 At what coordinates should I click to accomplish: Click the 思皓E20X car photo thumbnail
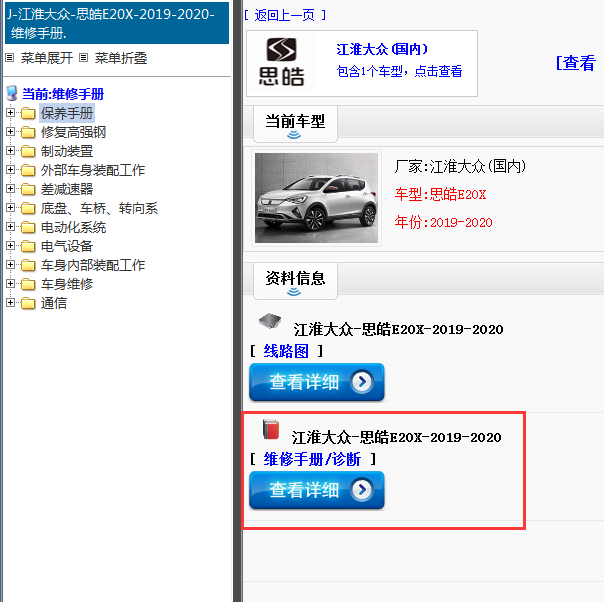tap(316, 198)
